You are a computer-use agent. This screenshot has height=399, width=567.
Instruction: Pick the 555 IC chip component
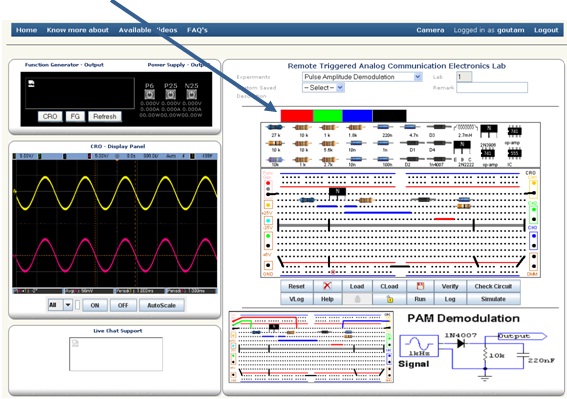click(514, 153)
